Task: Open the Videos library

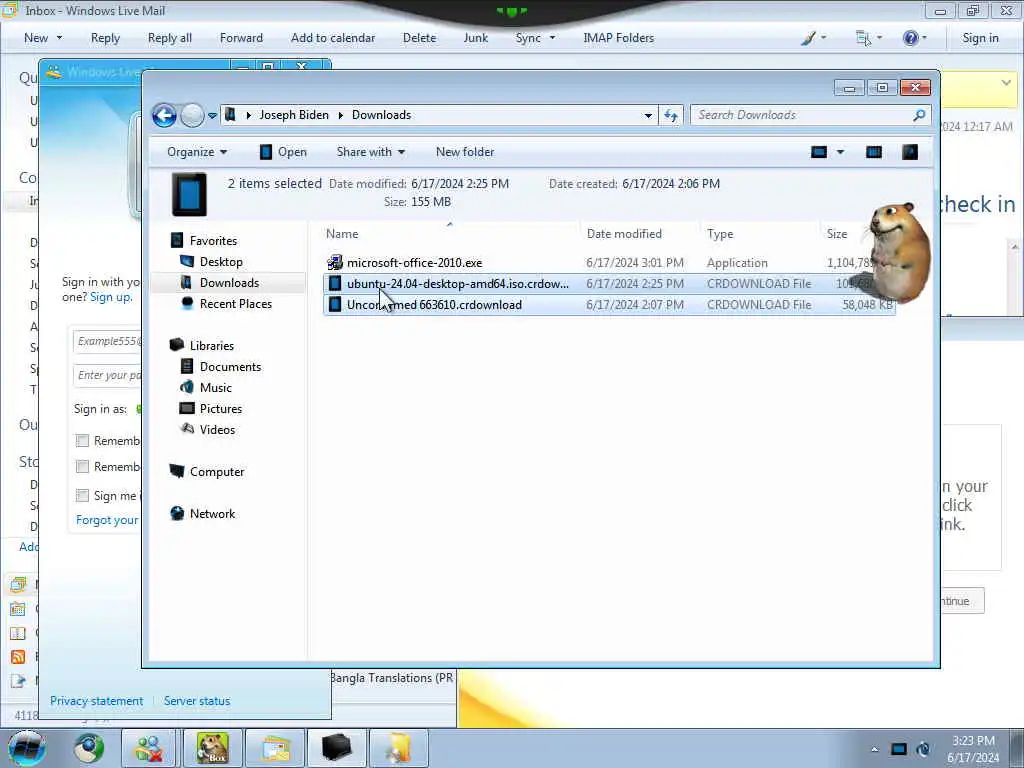Action: point(217,429)
